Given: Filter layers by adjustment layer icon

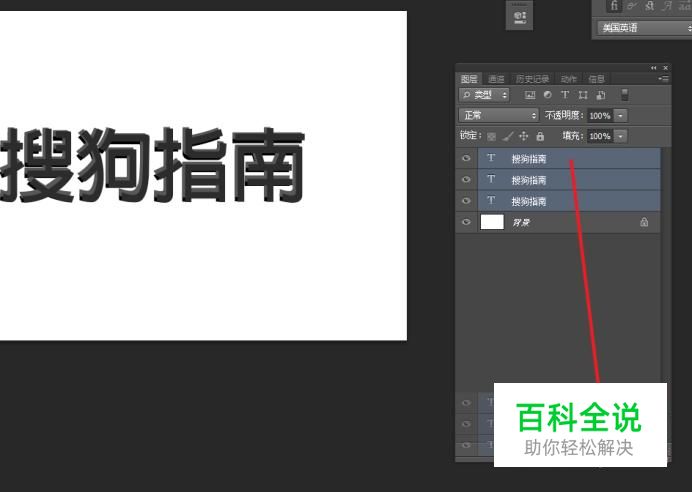Looking at the screenshot, I should 548,95.
